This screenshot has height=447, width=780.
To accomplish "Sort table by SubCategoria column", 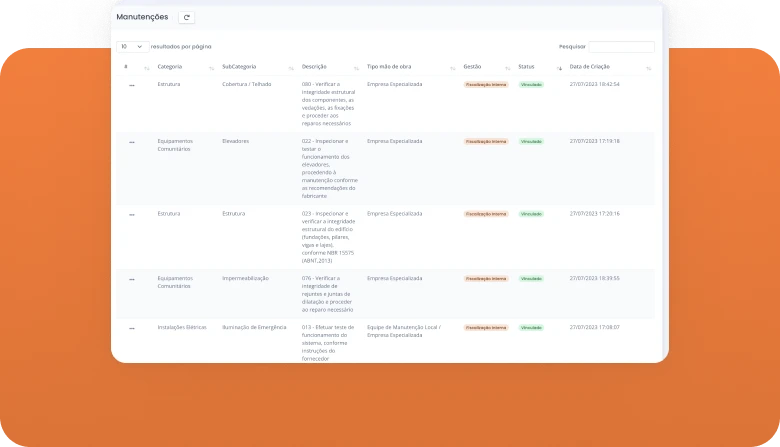I will pos(240,67).
